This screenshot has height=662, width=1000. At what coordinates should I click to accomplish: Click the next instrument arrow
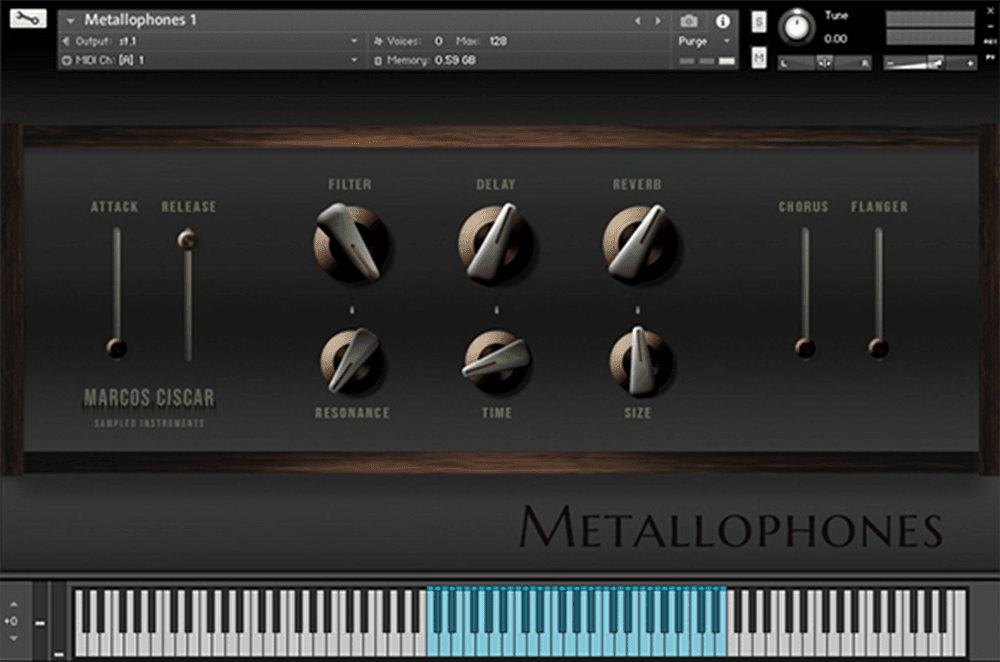click(x=657, y=19)
